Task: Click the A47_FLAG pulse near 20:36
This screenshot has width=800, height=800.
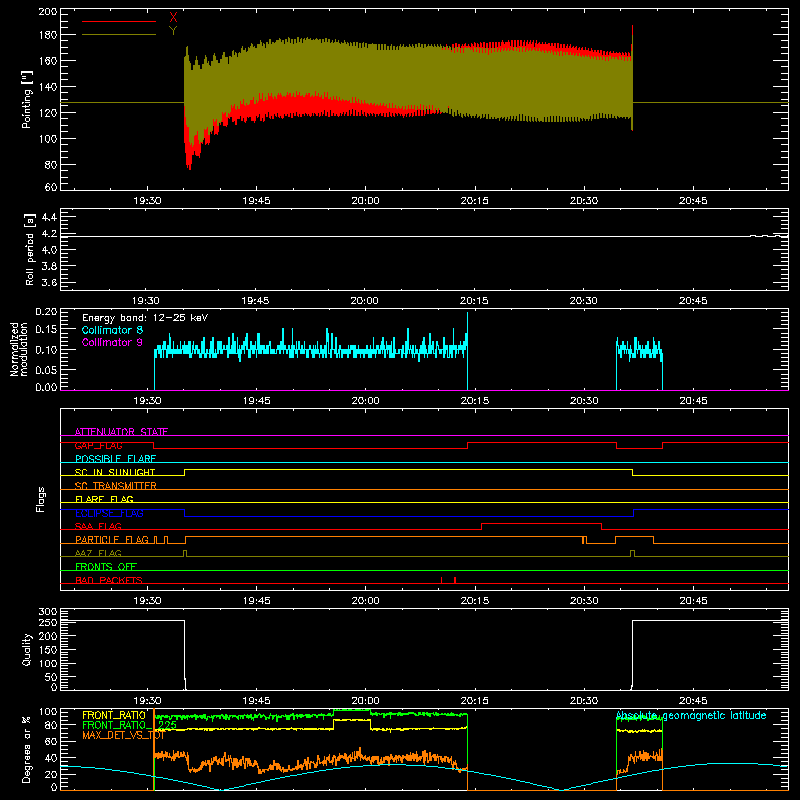Action: (633, 553)
